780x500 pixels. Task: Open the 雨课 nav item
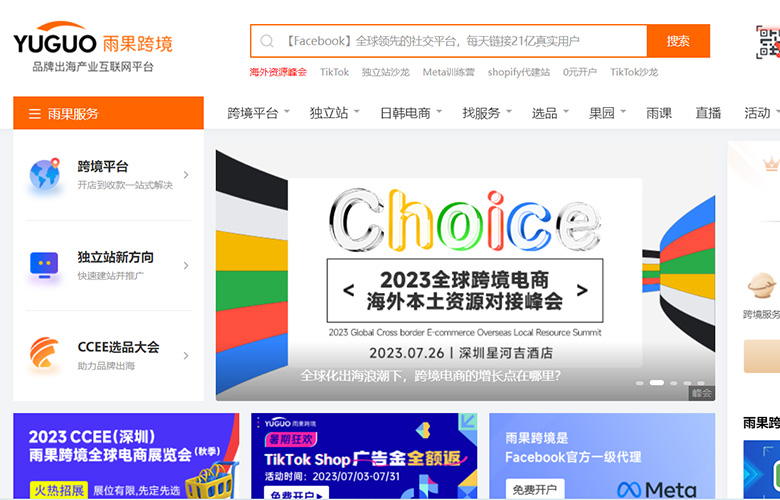tap(659, 113)
